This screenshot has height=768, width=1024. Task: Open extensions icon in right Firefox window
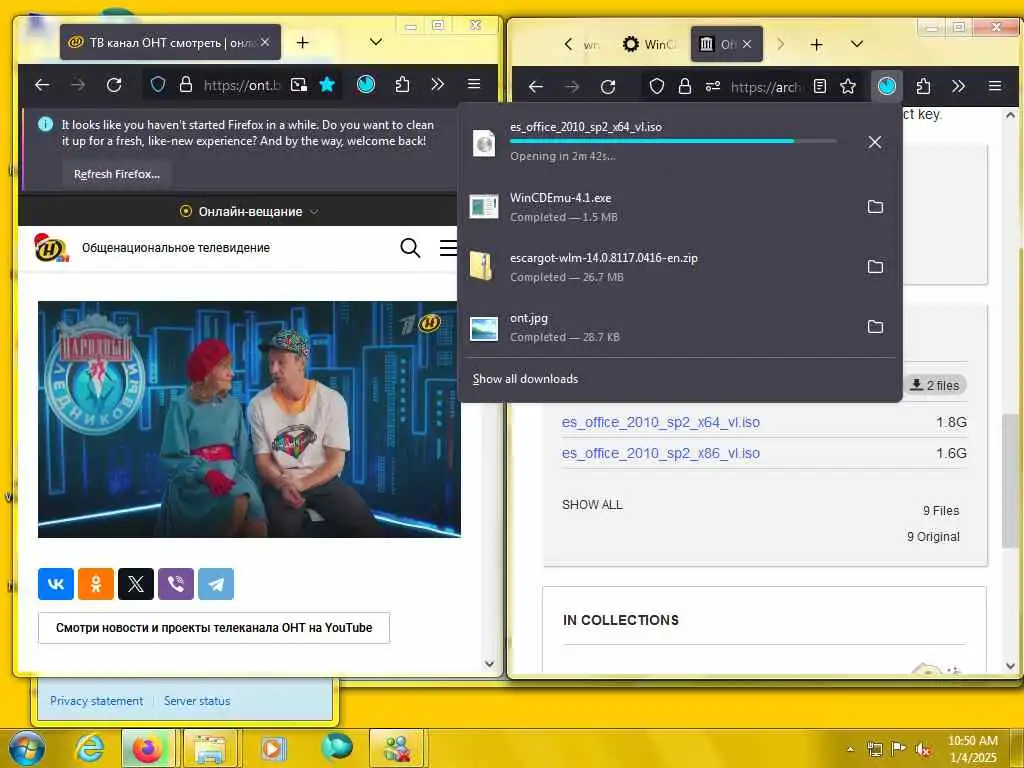coord(923,86)
